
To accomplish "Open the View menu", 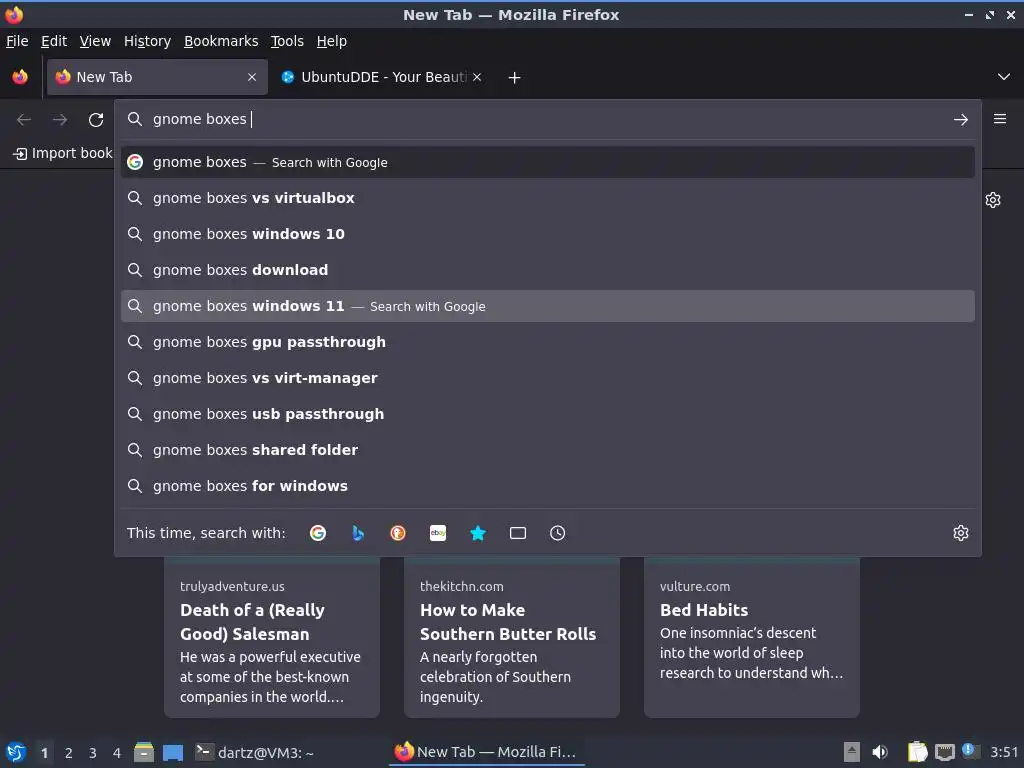I will [95, 41].
